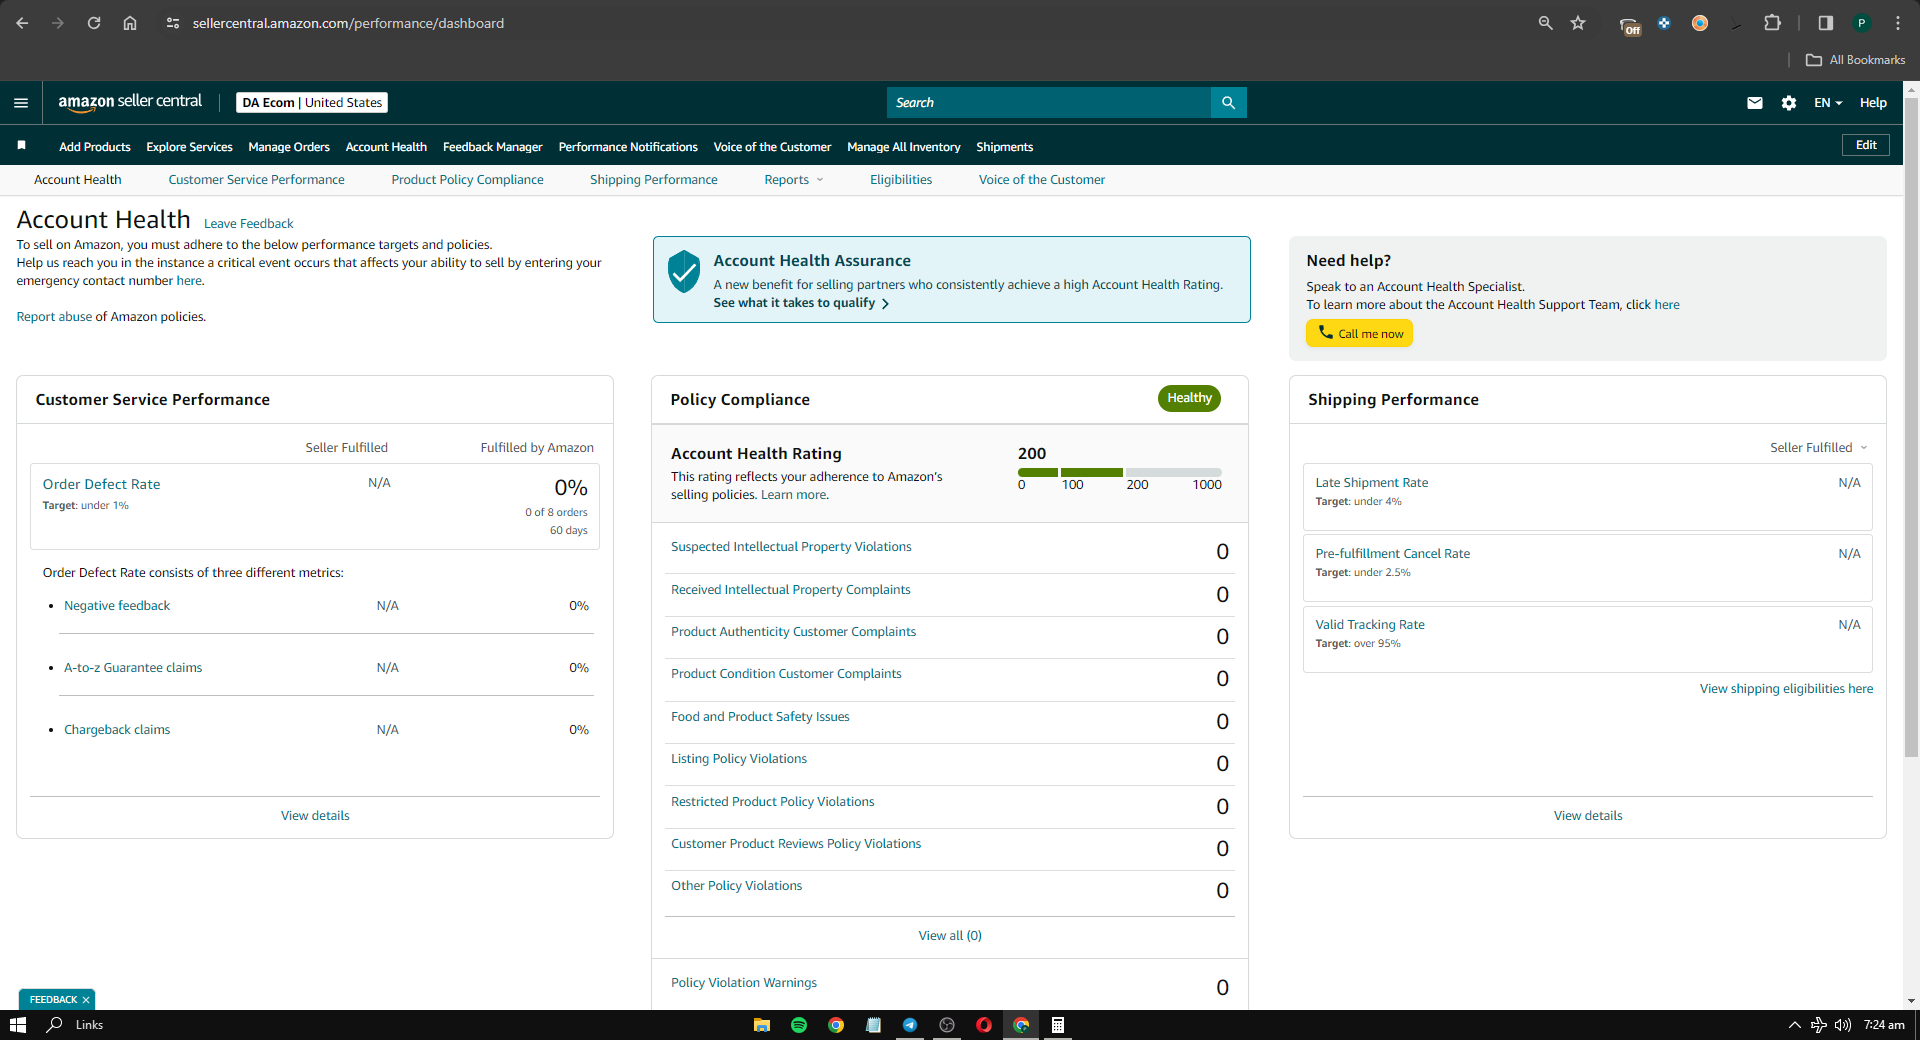Viewport: 1920px width, 1040px height.
Task: Click See what it takes to qualify
Action: pos(801,303)
